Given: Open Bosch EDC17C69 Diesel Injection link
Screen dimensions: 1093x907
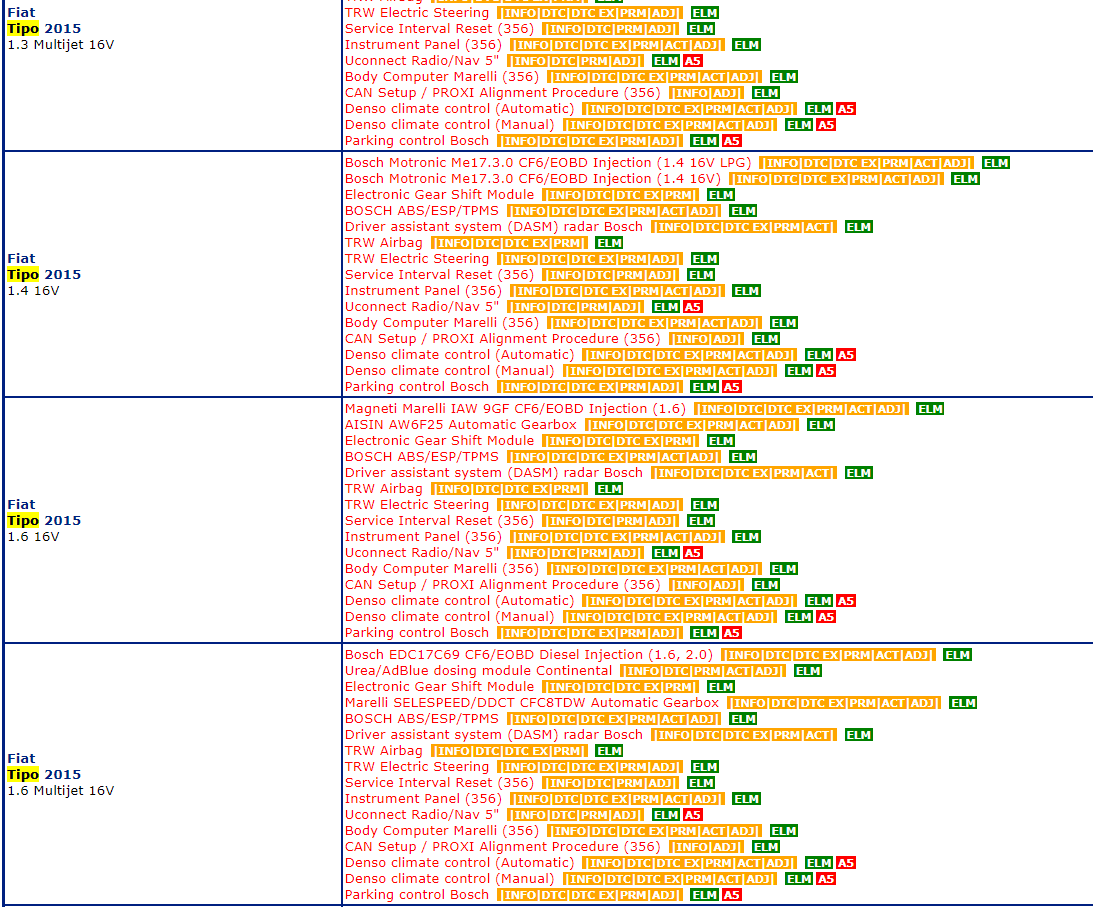Looking at the screenshot, I should point(529,655).
